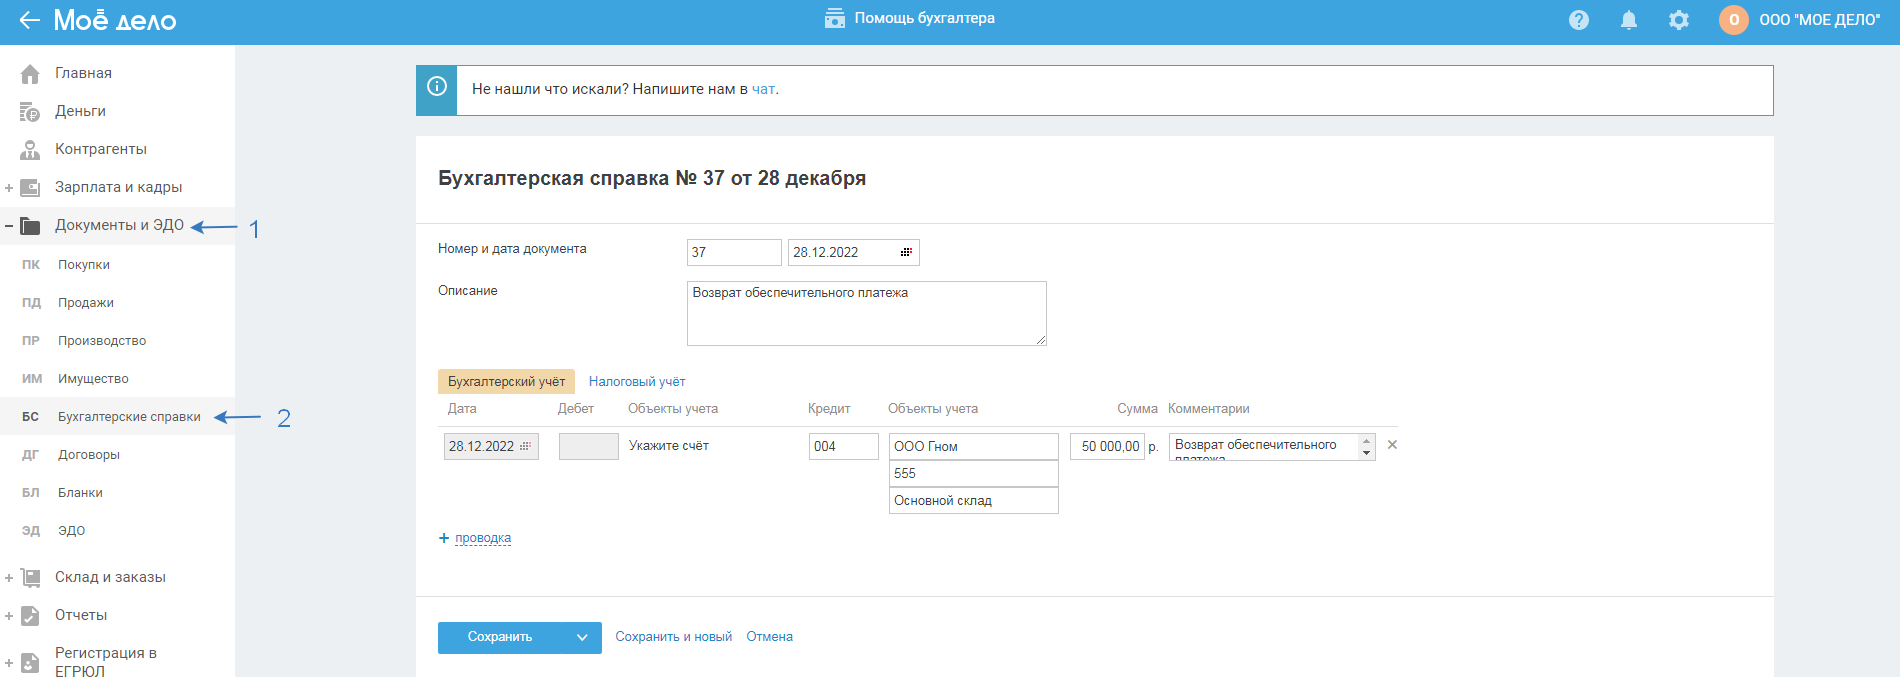Click the Основной склад object field

point(974,500)
